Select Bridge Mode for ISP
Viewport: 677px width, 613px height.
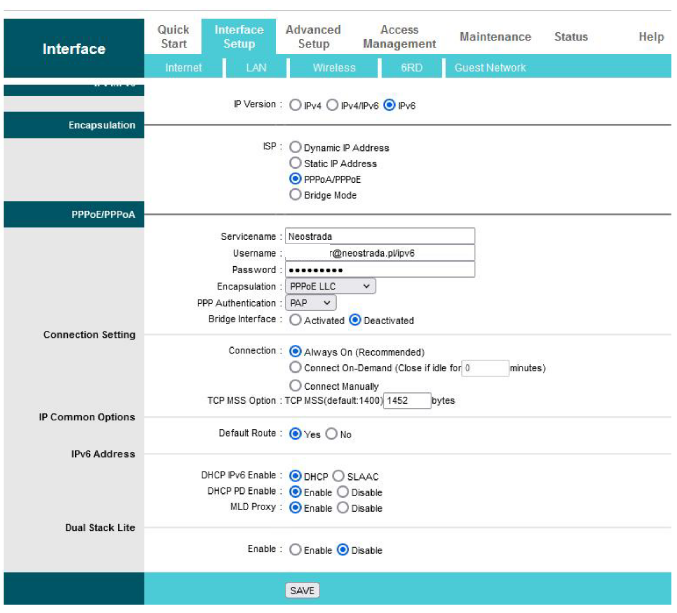[295, 195]
